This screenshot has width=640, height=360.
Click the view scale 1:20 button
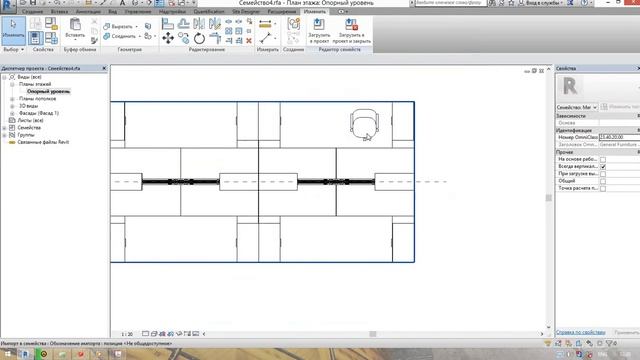tap(127, 334)
